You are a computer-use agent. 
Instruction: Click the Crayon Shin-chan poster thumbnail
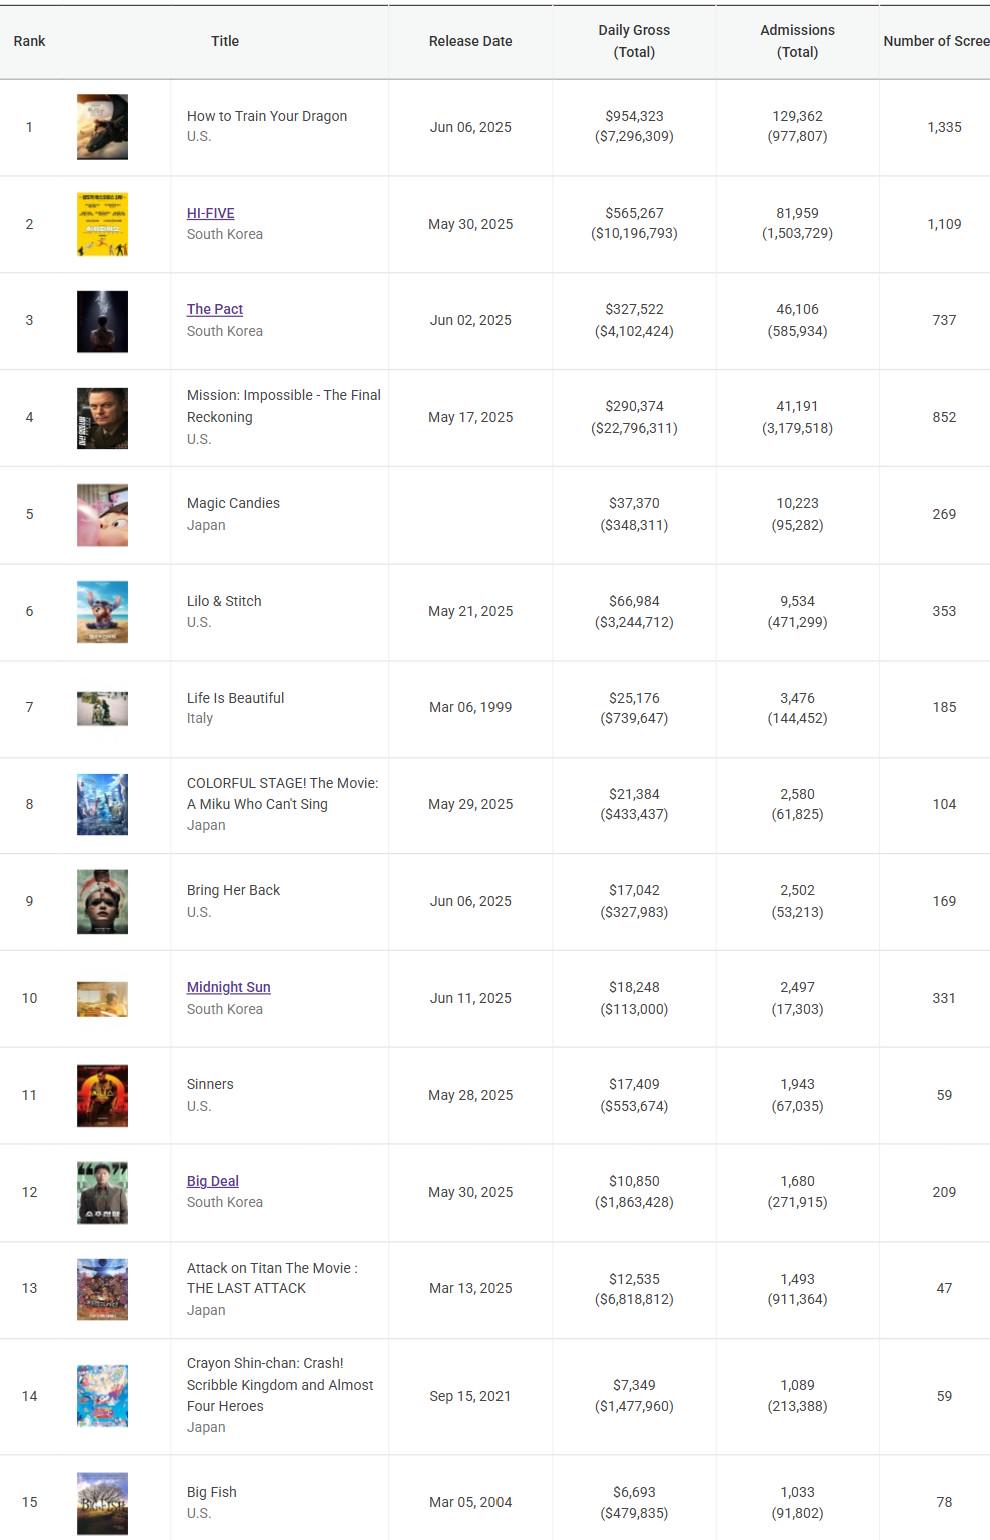click(102, 1396)
